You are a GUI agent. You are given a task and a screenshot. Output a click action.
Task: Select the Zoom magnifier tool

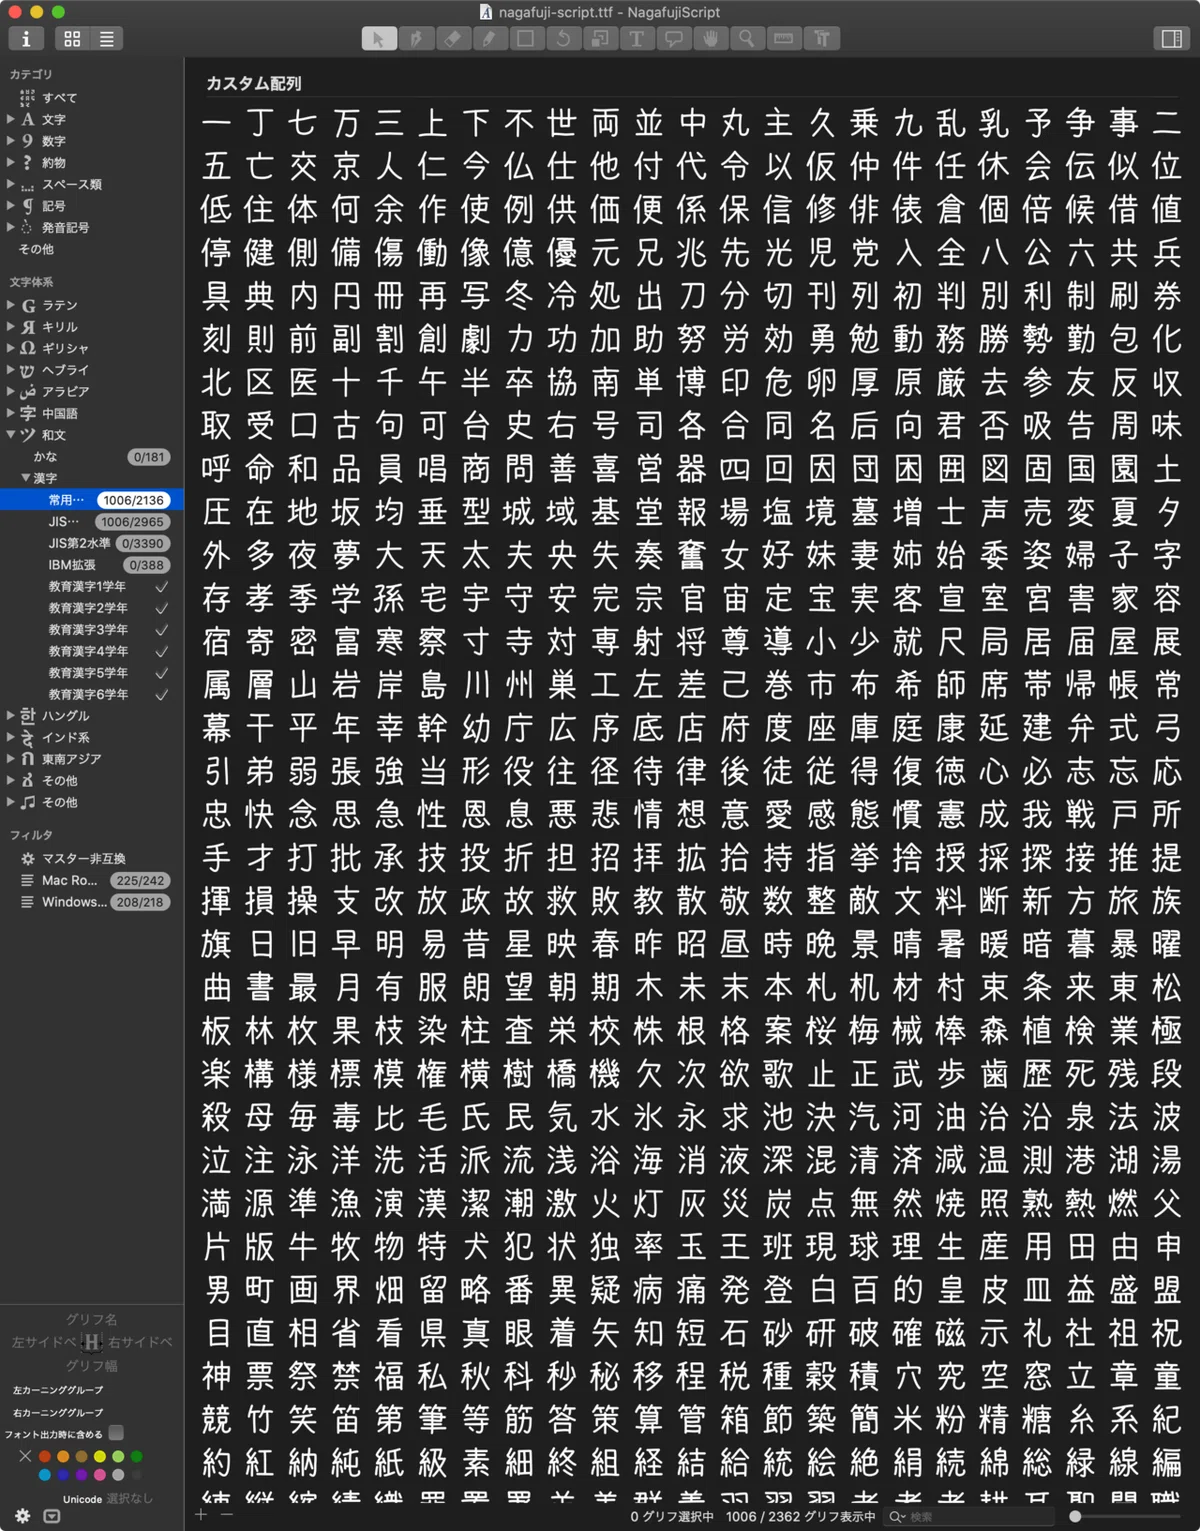(x=747, y=39)
